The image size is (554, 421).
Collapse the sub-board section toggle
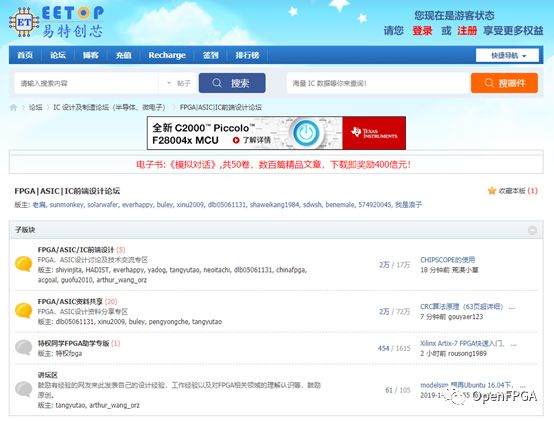tap(532, 230)
